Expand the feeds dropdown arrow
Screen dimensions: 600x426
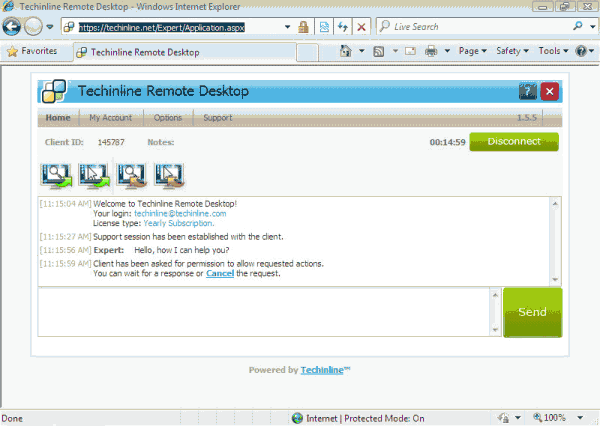(395, 51)
